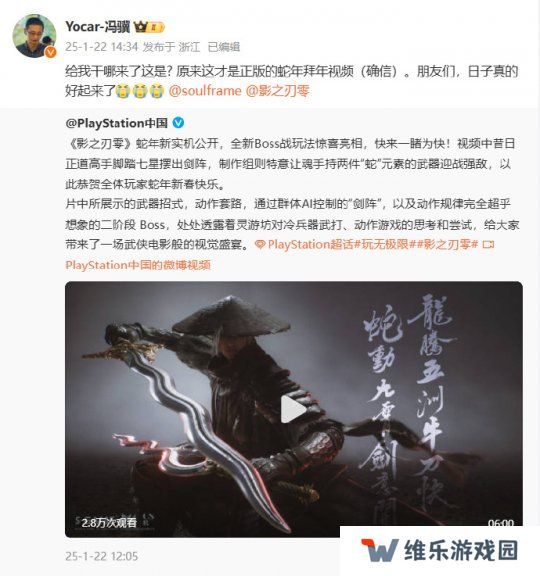
Task: Click the orange verified badge on avatar
Action: pyautogui.click(x=50, y=52)
